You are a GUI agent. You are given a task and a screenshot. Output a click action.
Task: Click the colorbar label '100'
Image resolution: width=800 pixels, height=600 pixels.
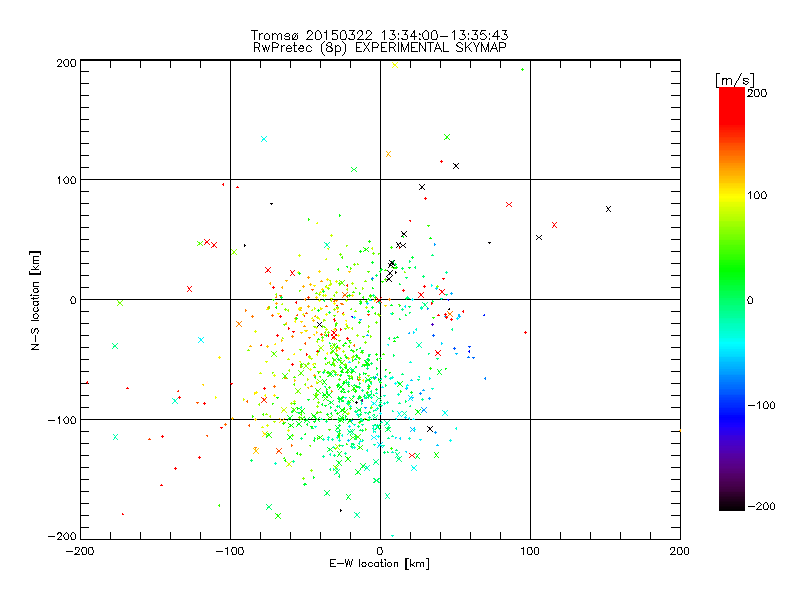(757, 195)
